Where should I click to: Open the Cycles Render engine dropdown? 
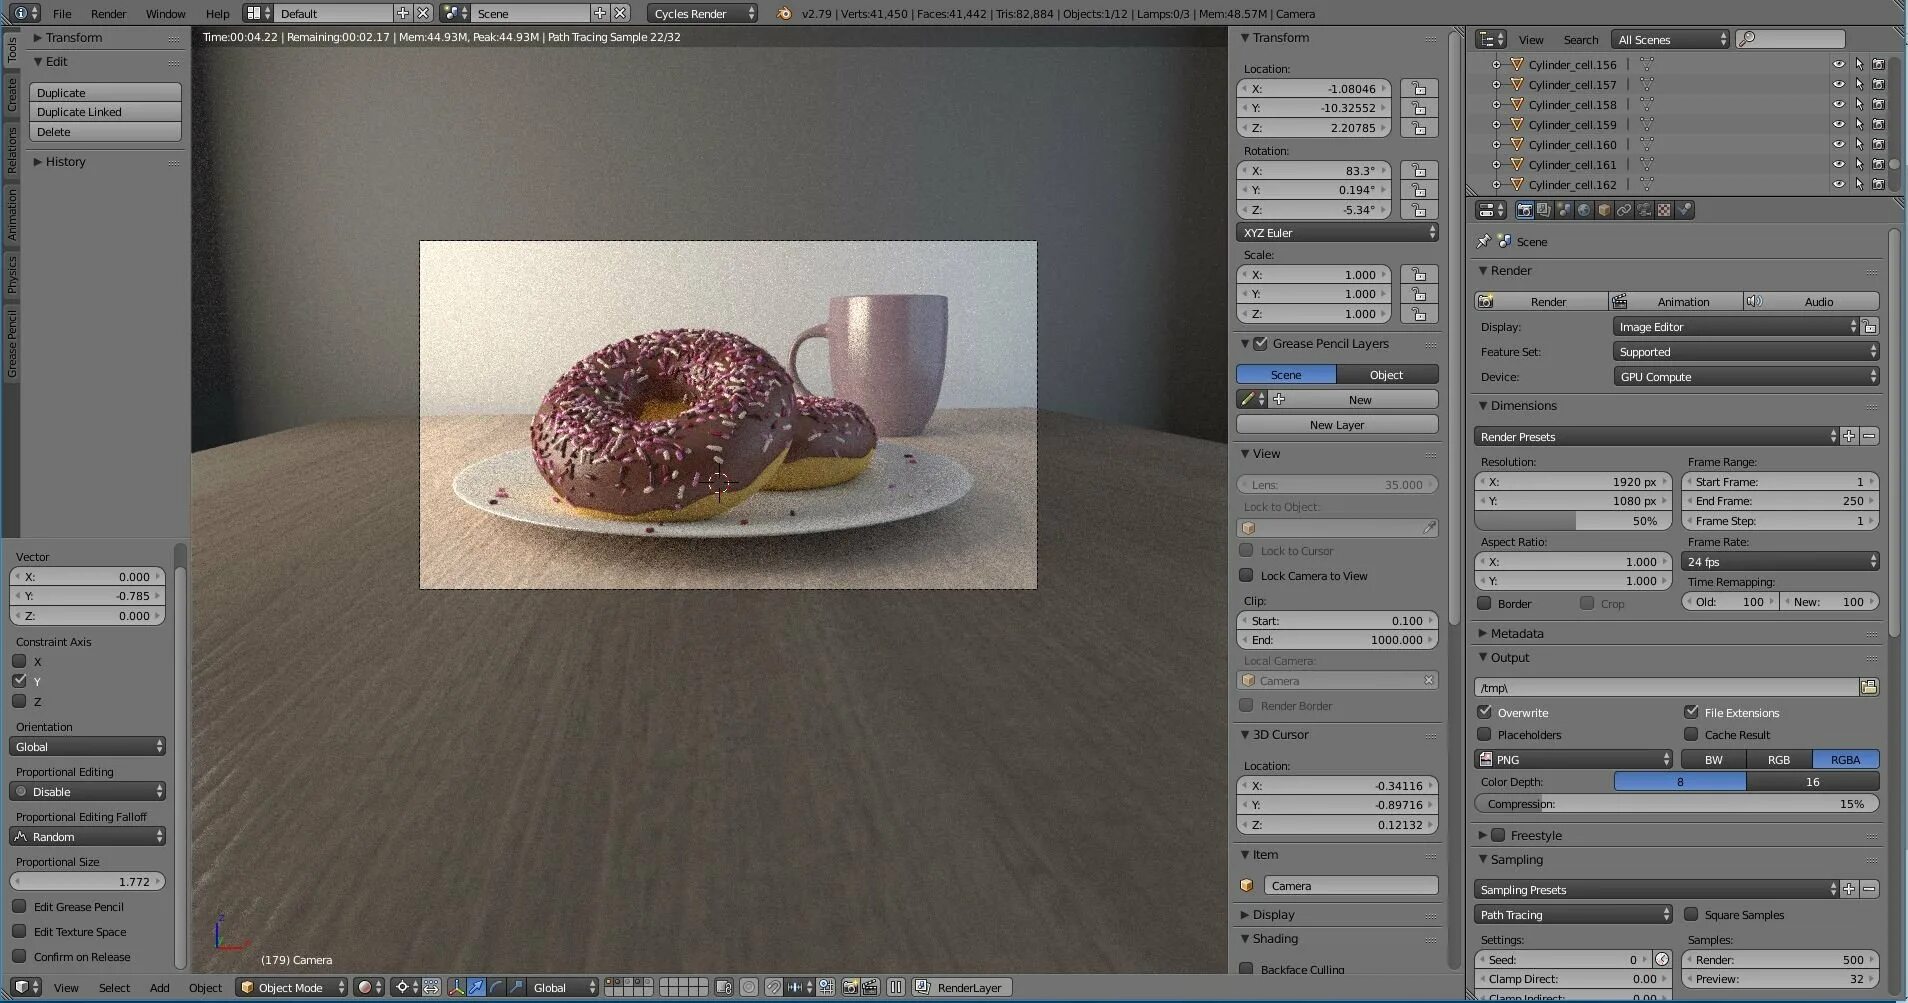(x=703, y=13)
